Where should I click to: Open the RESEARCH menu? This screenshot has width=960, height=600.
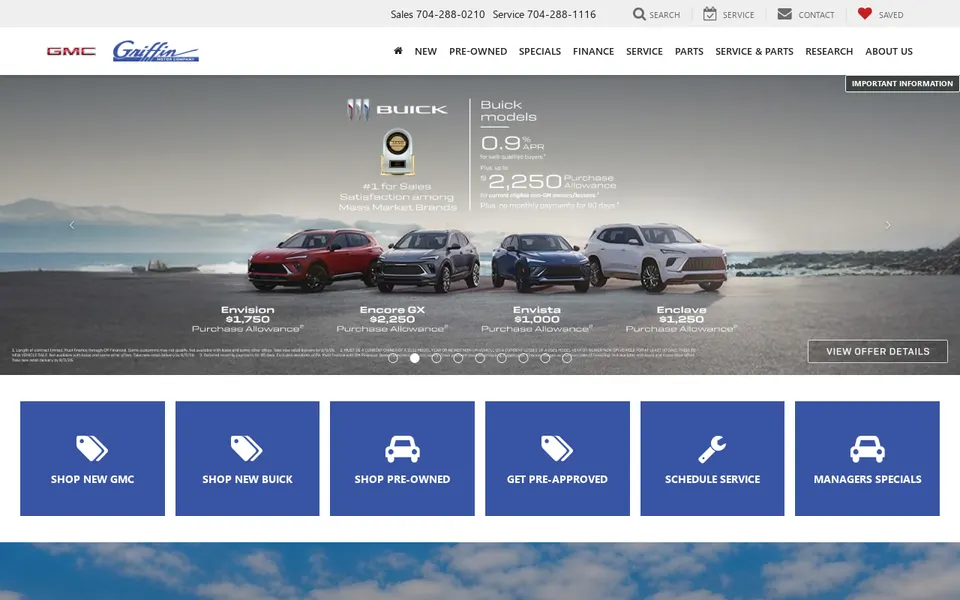829,51
